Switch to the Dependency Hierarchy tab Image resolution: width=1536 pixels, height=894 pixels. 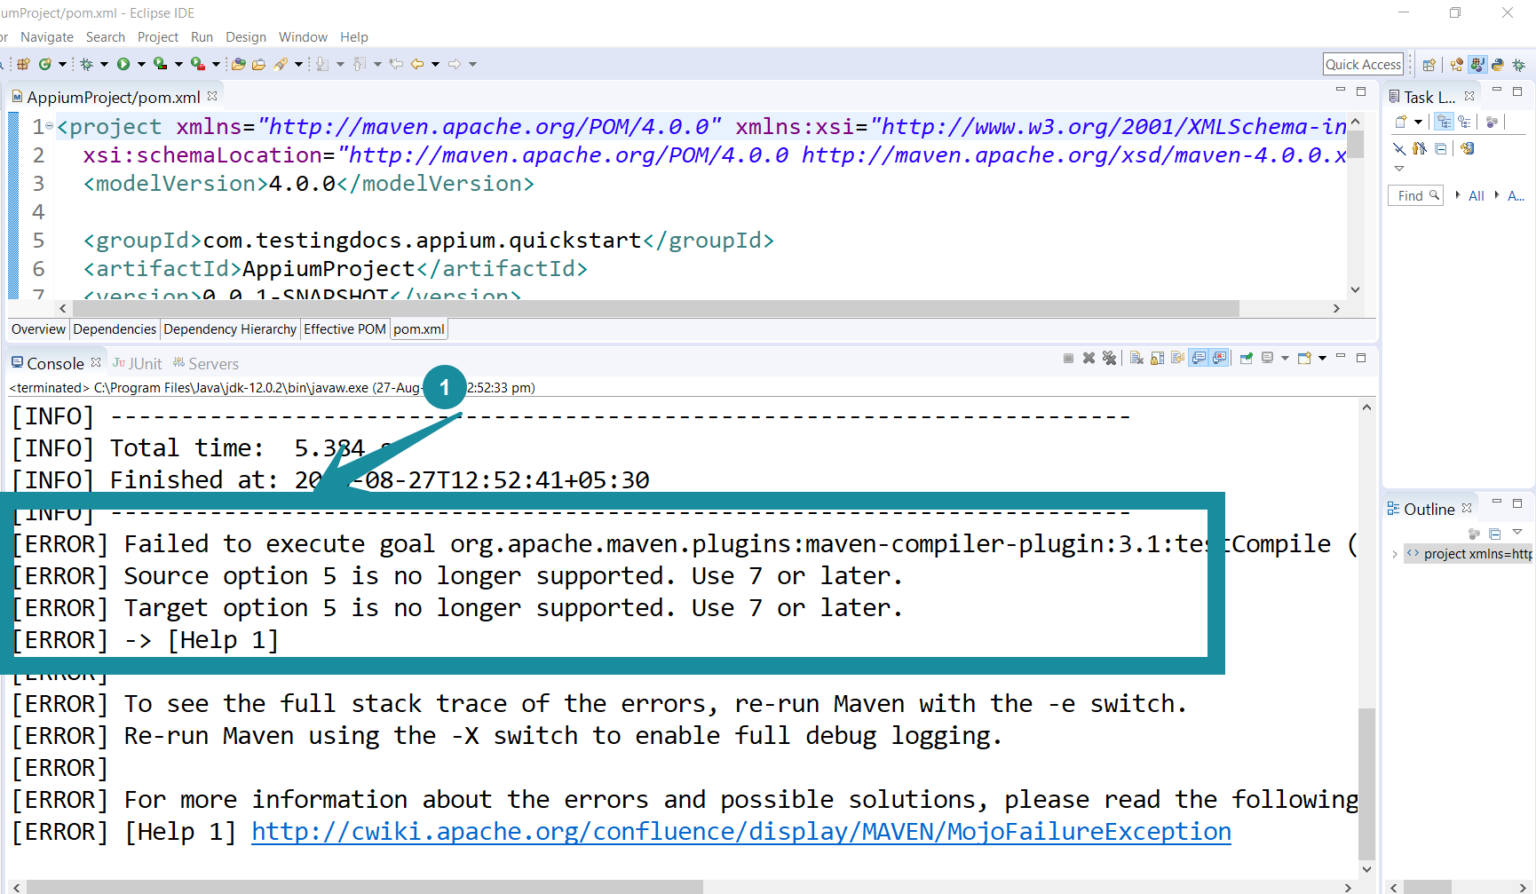tap(230, 329)
